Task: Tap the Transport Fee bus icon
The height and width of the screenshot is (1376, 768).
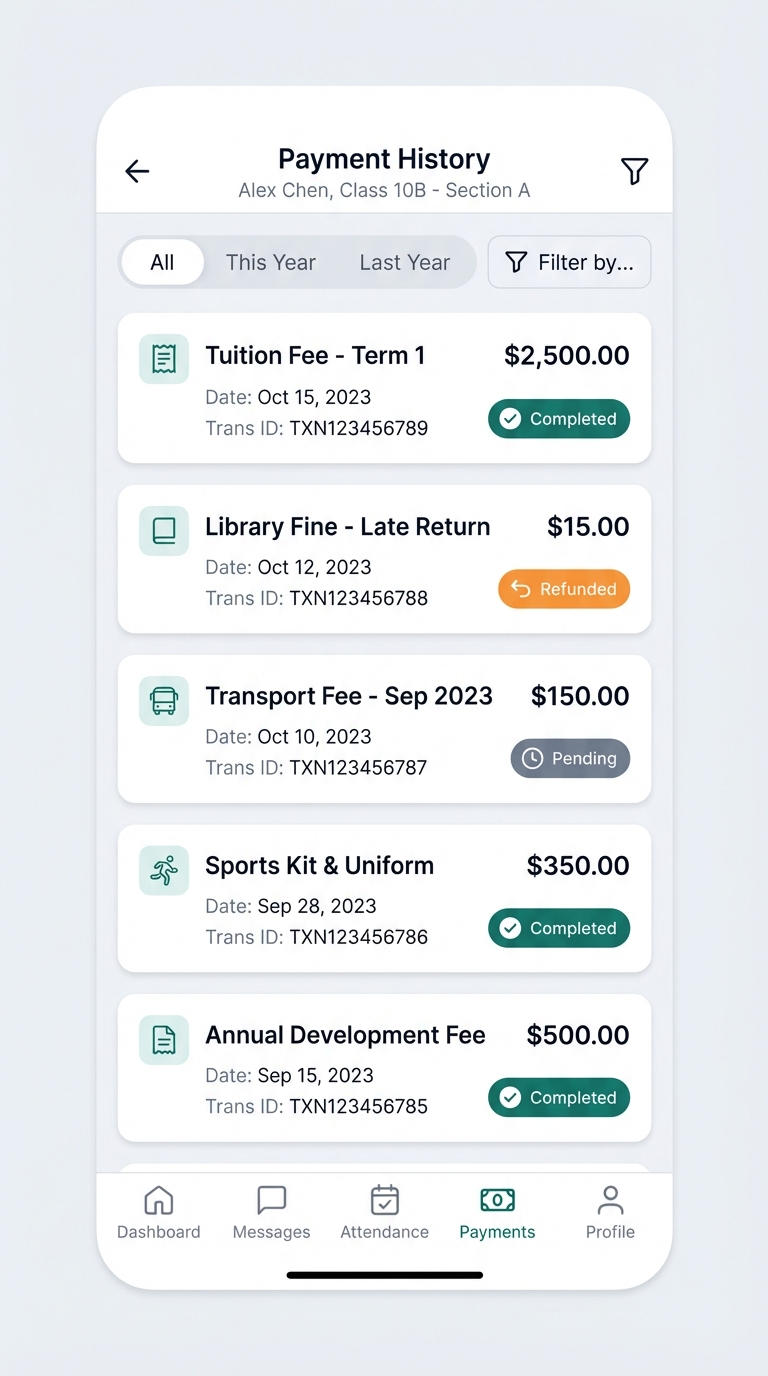Action: 164,700
